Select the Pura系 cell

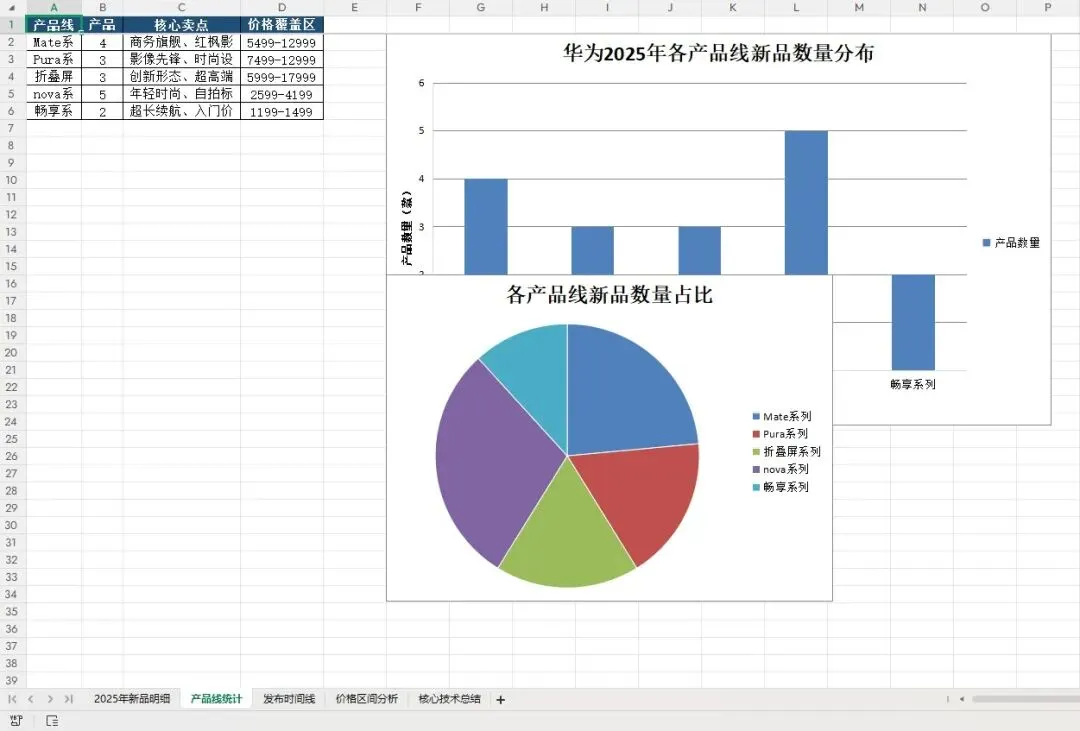click(54, 59)
